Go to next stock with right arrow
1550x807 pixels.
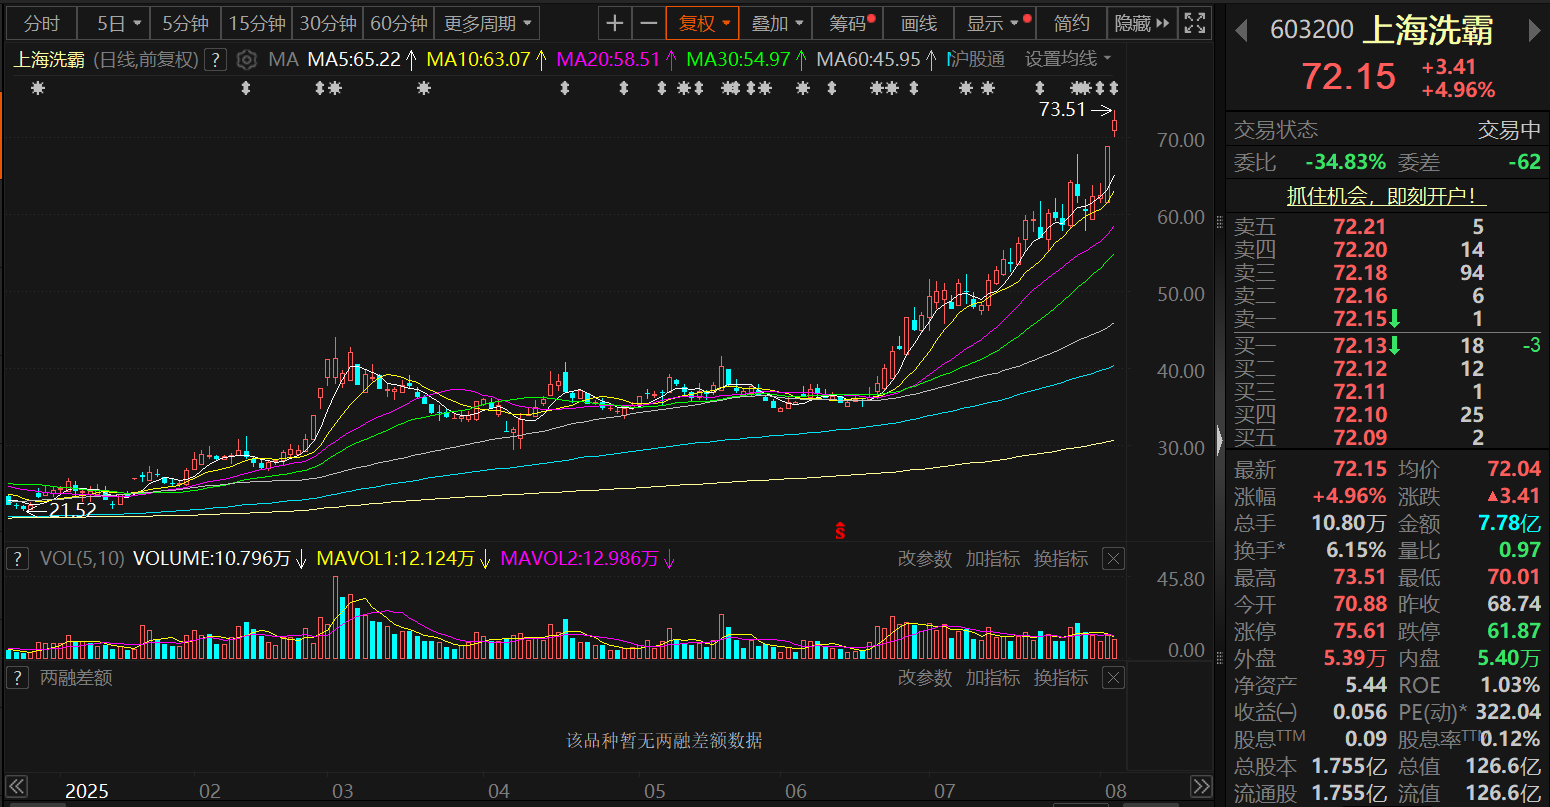1535,31
